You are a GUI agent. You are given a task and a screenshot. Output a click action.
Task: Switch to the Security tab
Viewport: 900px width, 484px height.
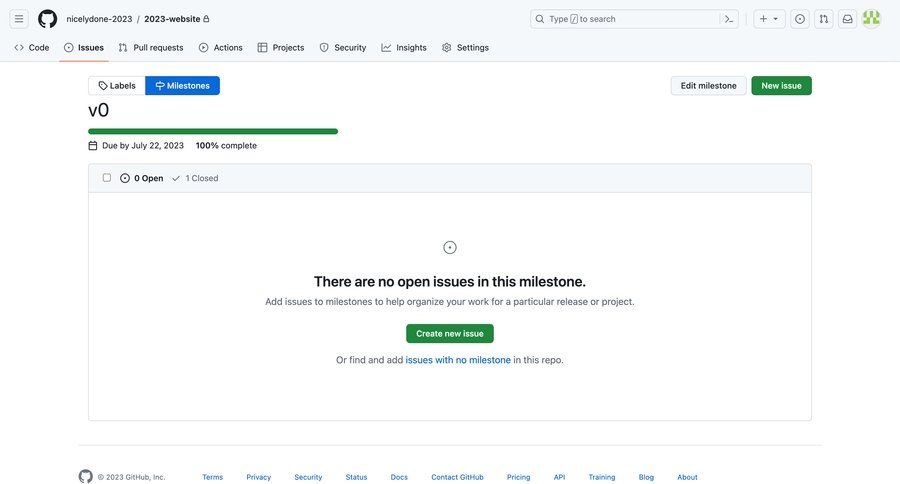(x=343, y=48)
